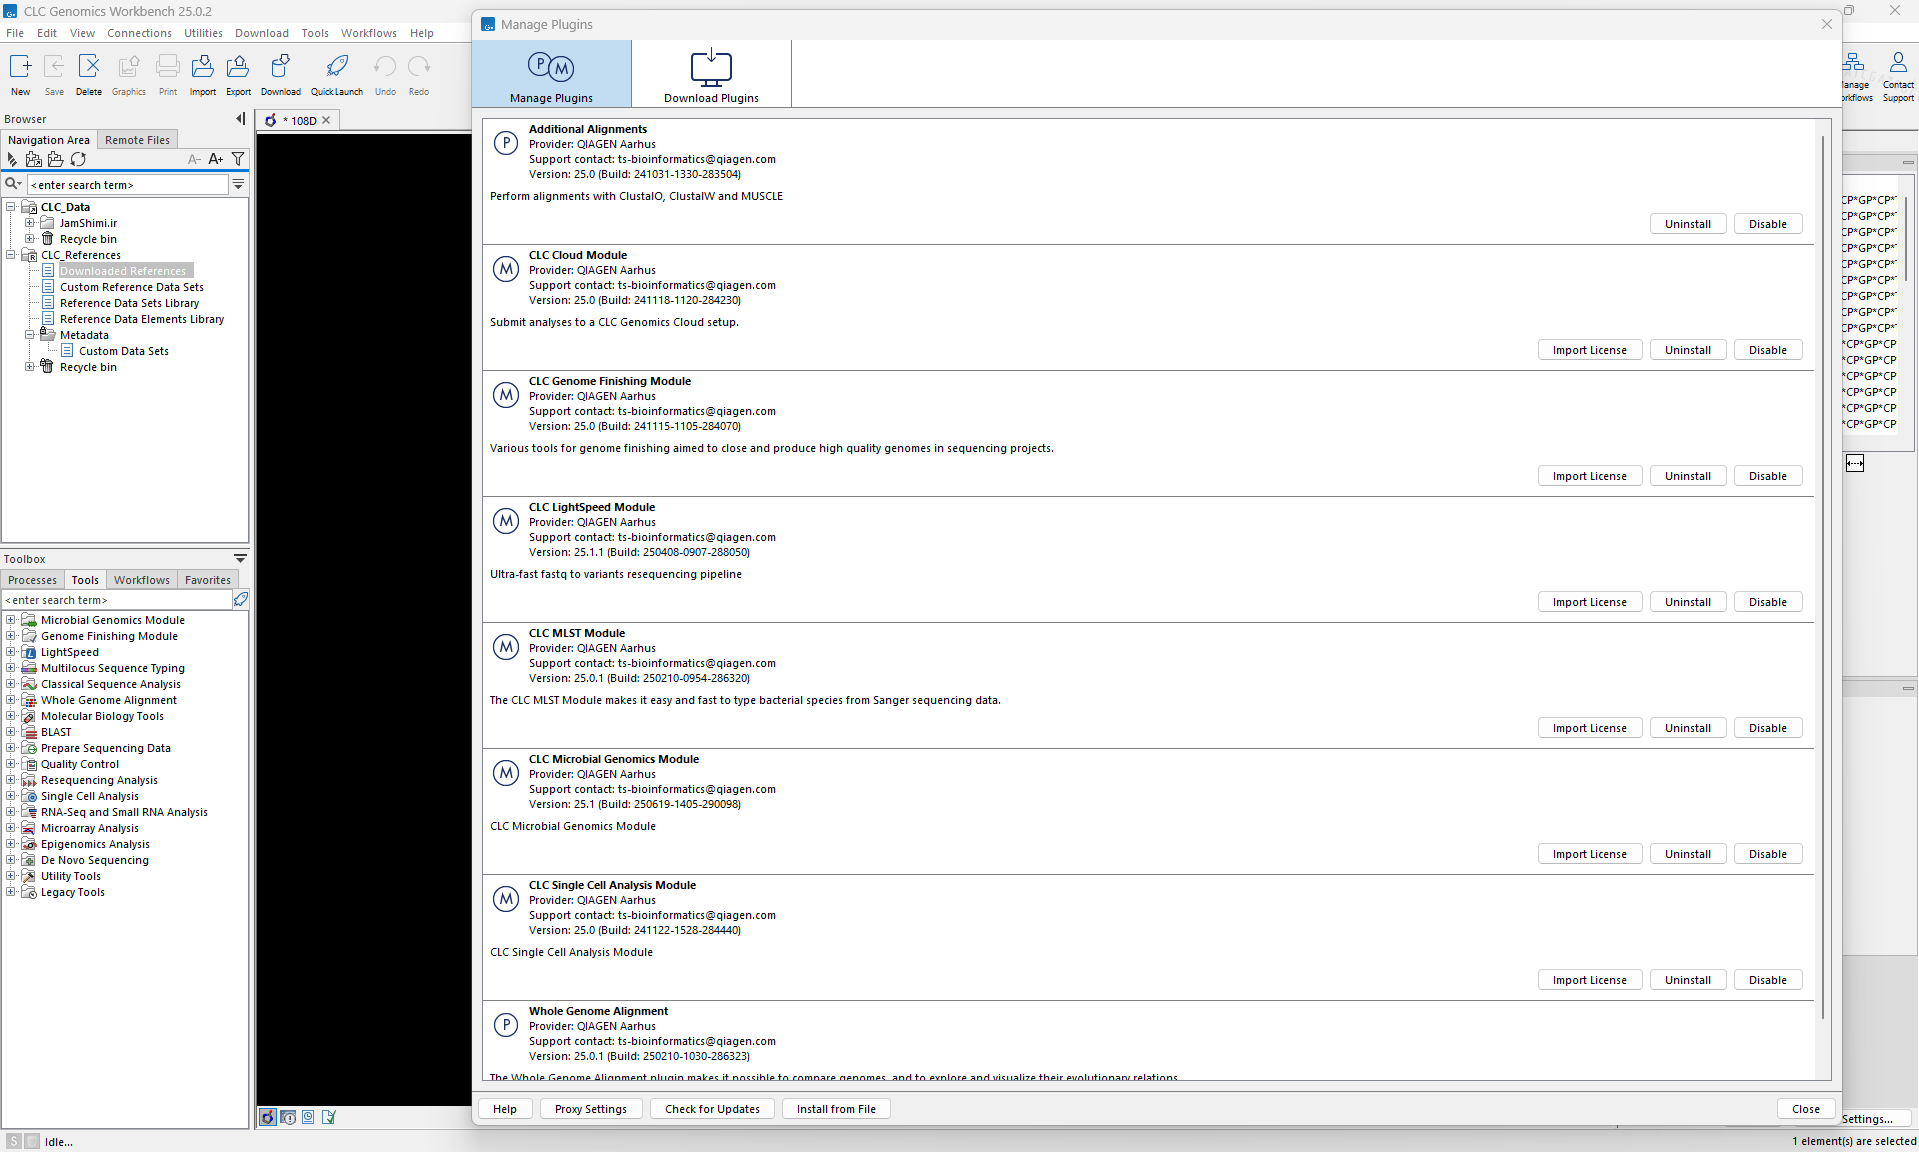Viewport: 1919px width, 1152px height.
Task: Expand the JamShimi.ir folder node
Action: click(x=30, y=223)
